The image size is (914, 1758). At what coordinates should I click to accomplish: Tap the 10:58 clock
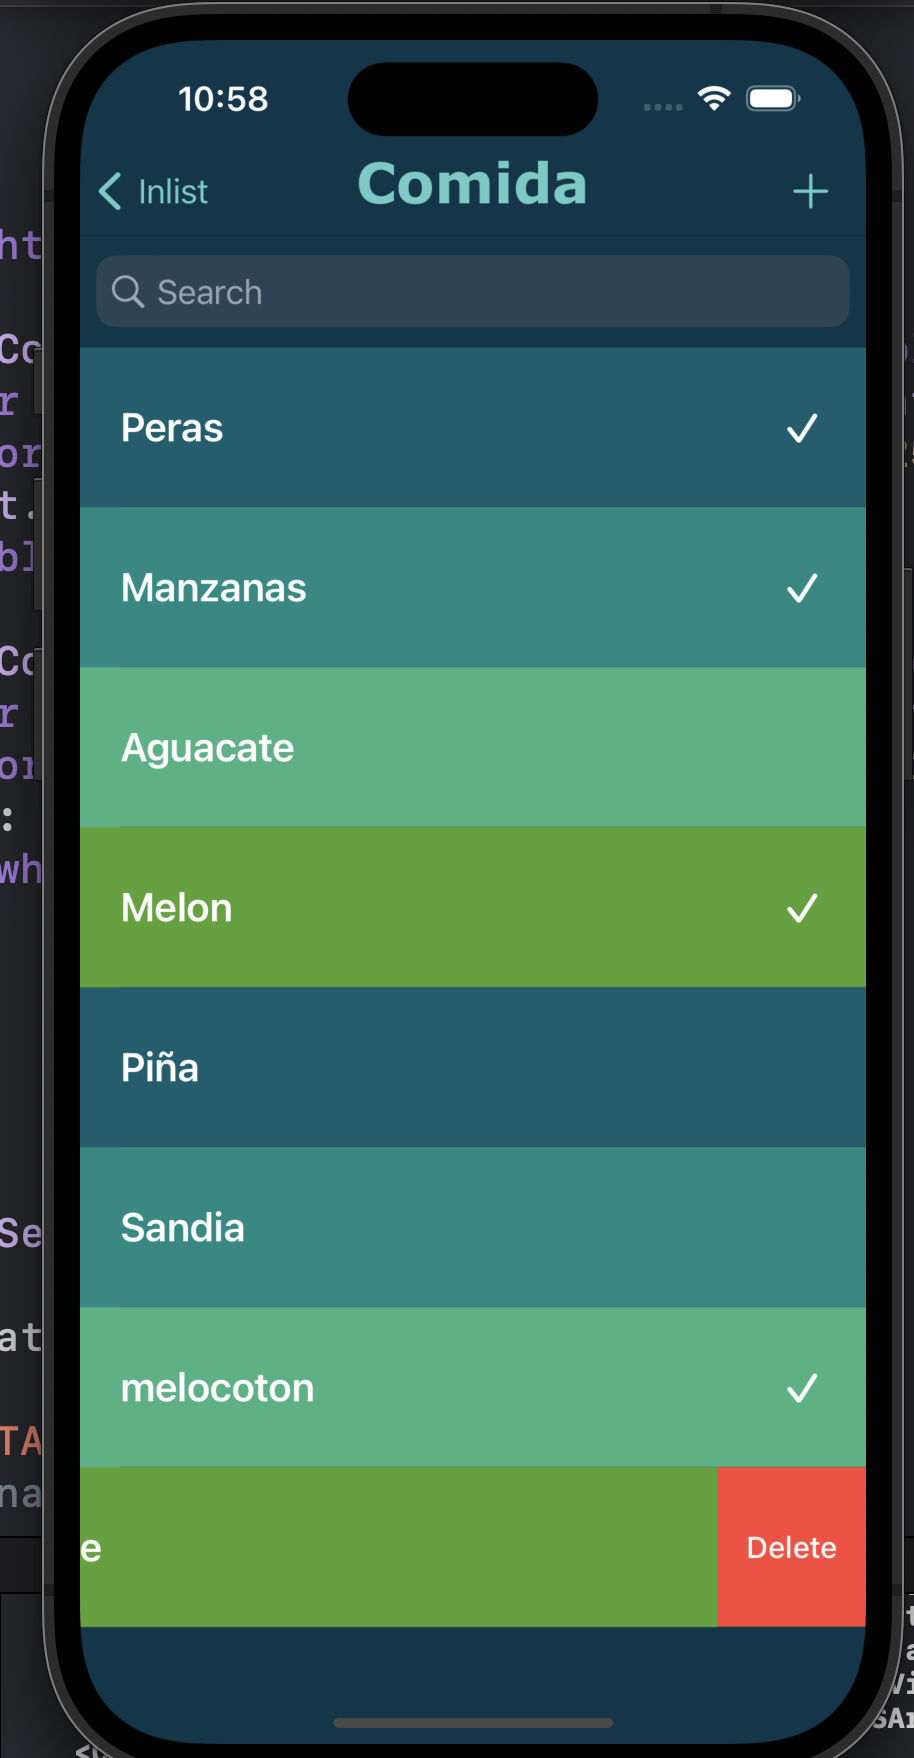pyautogui.click(x=223, y=99)
